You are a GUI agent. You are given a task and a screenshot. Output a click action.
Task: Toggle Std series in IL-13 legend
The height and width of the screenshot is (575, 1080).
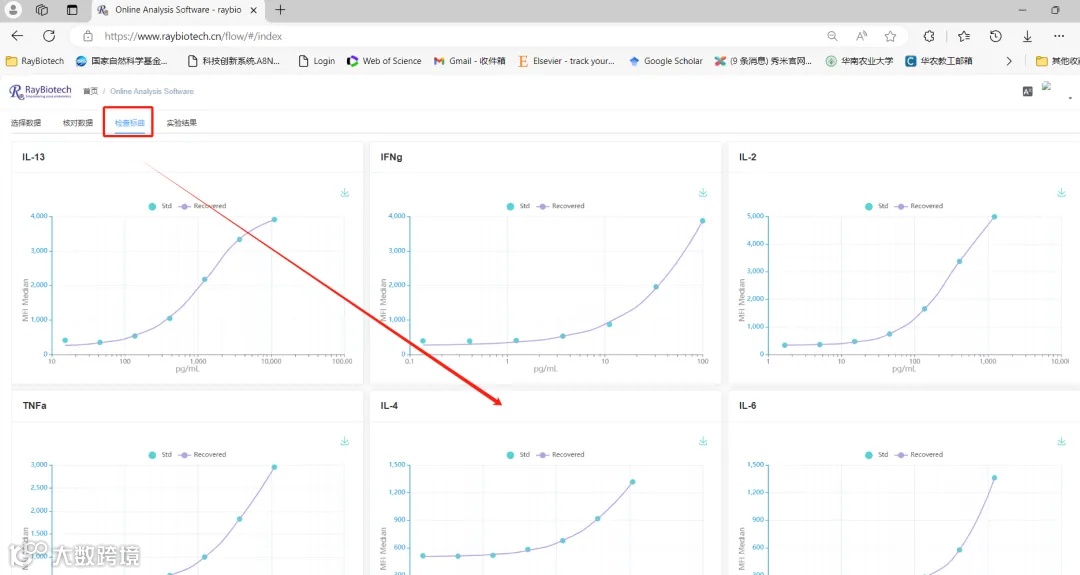tap(160, 206)
